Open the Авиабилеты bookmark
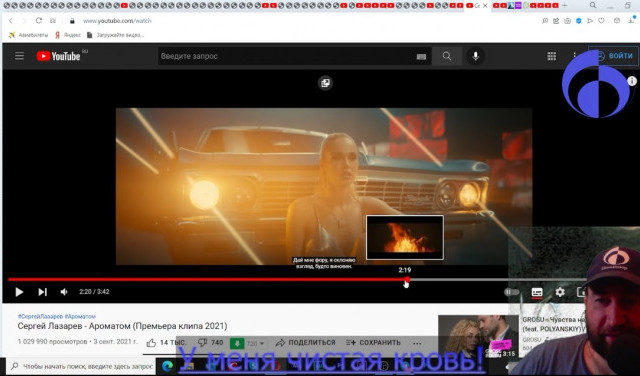The width and height of the screenshot is (640, 376). [x=28, y=35]
